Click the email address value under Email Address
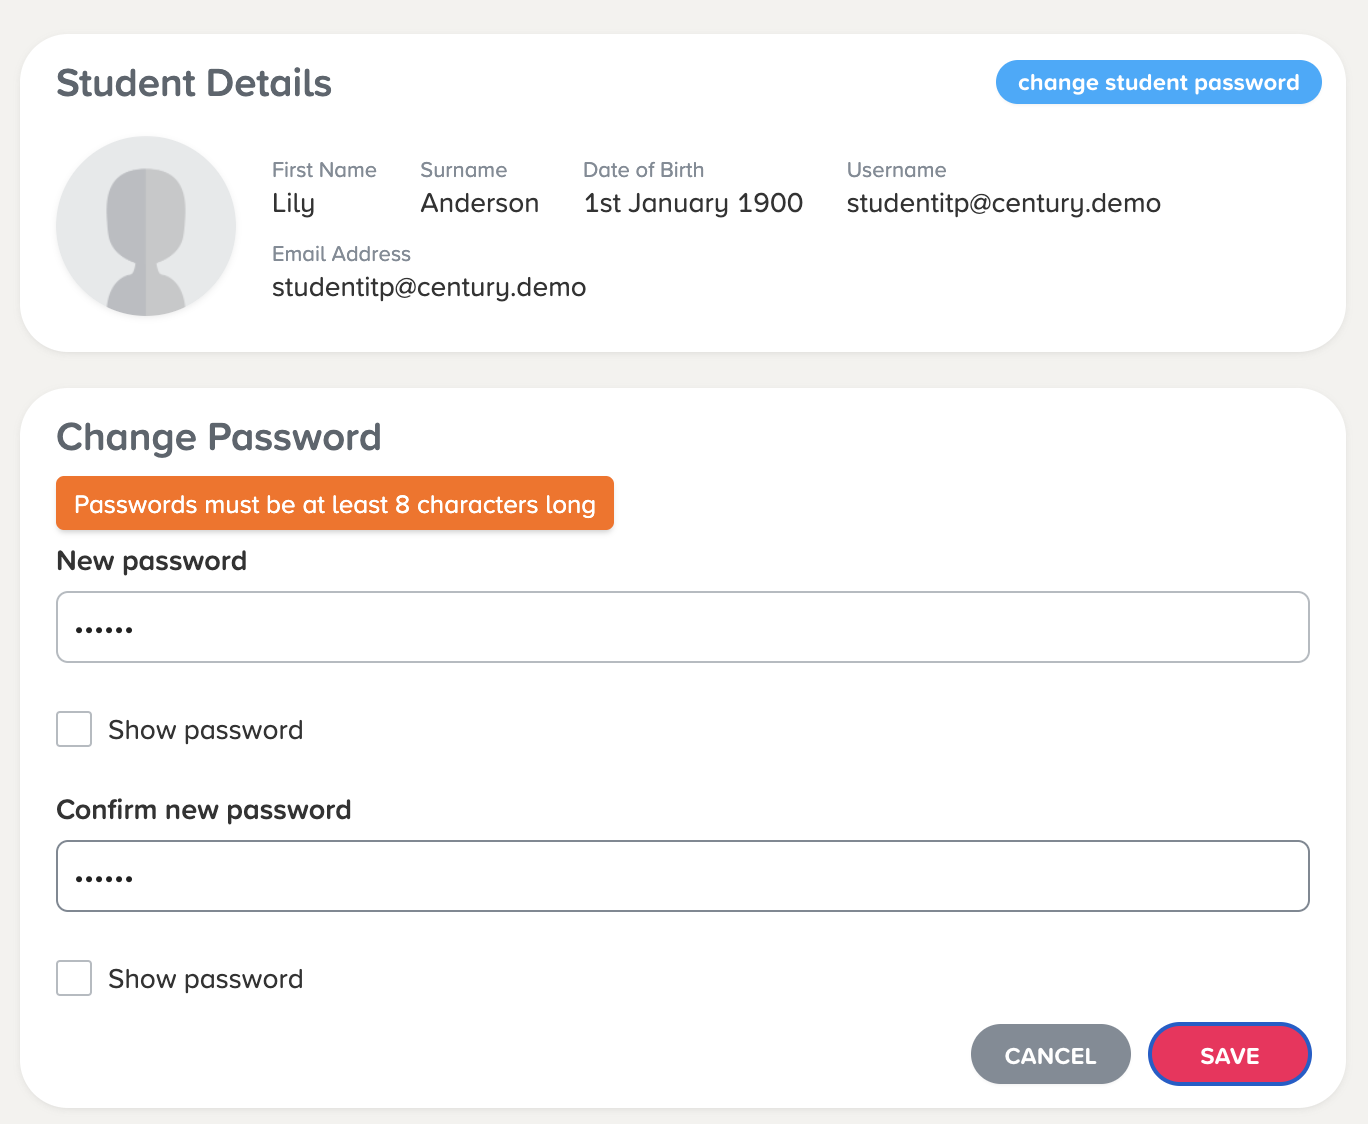Screen dimensions: 1368x1124 click(x=429, y=287)
